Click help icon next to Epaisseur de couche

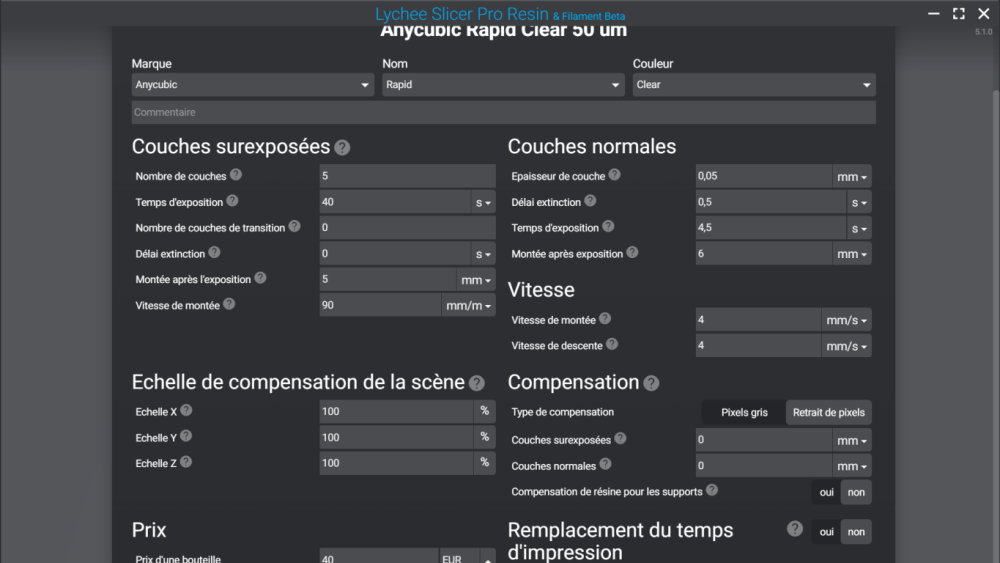coord(615,175)
